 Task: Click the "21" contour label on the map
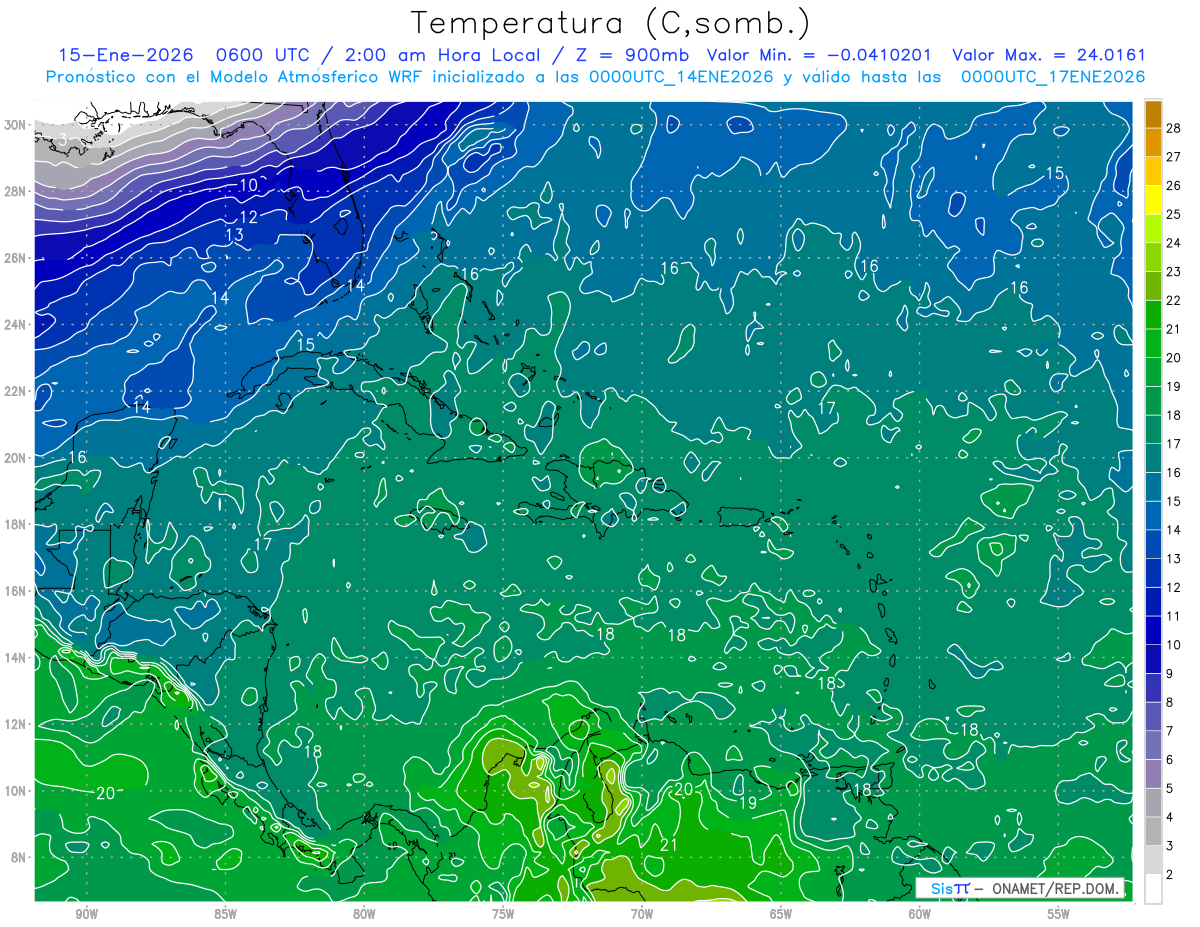pos(669,845)
